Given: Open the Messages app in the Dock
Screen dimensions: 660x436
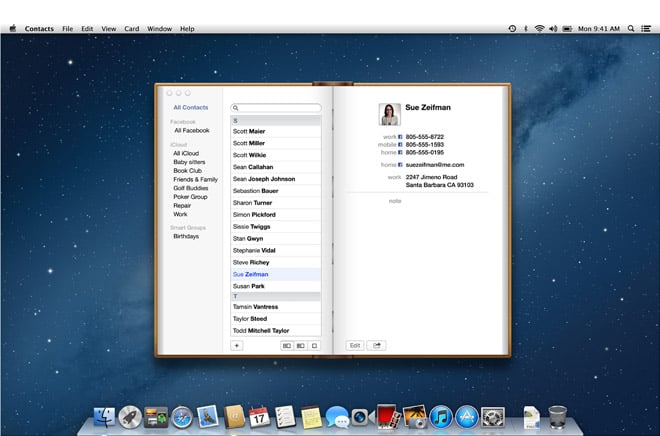Looking at the screenshot, I should 336,415.
